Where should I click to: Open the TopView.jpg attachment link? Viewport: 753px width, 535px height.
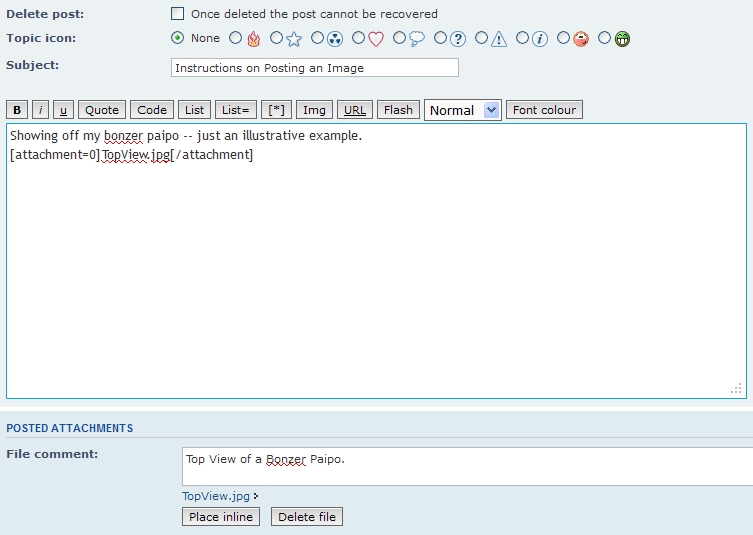coord(216,495)
